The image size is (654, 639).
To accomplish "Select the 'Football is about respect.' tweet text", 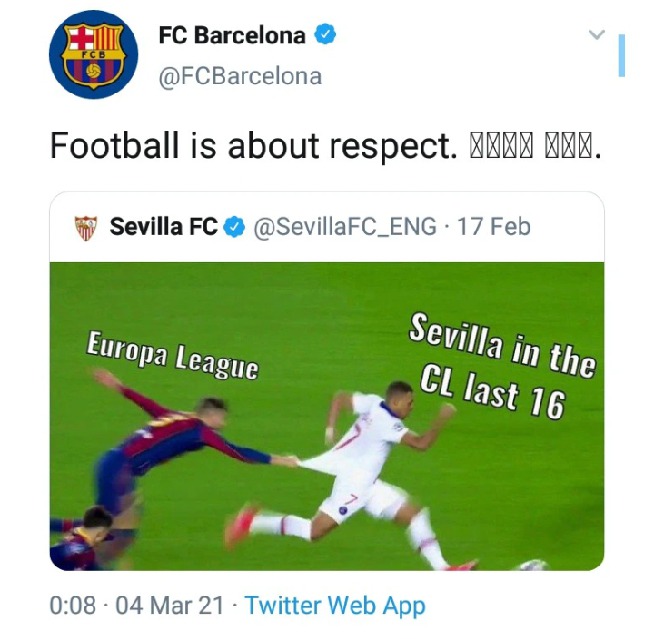I will click(252, 146).
